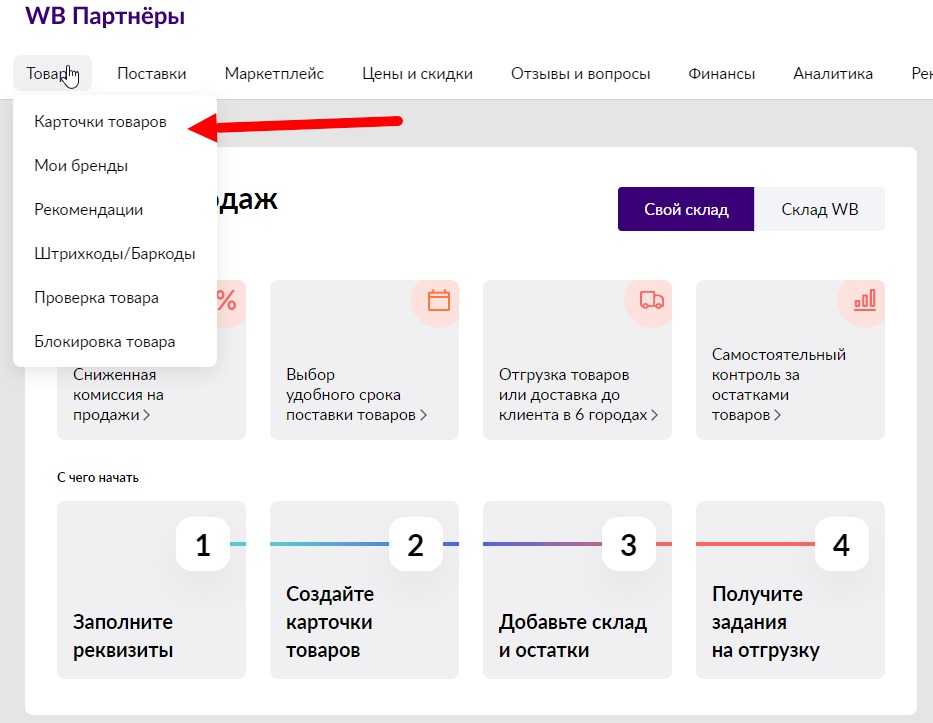
Task: Switch to Свой склад toggle option
Action: tap(685, 210)
